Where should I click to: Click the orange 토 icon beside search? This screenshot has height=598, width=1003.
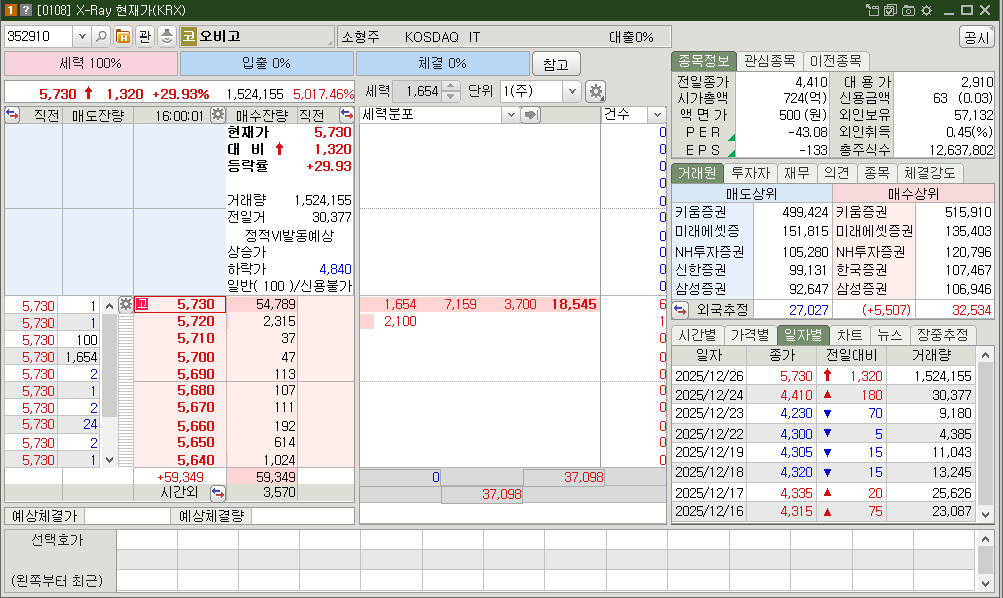pyautogui.click(x=120, y=36)
